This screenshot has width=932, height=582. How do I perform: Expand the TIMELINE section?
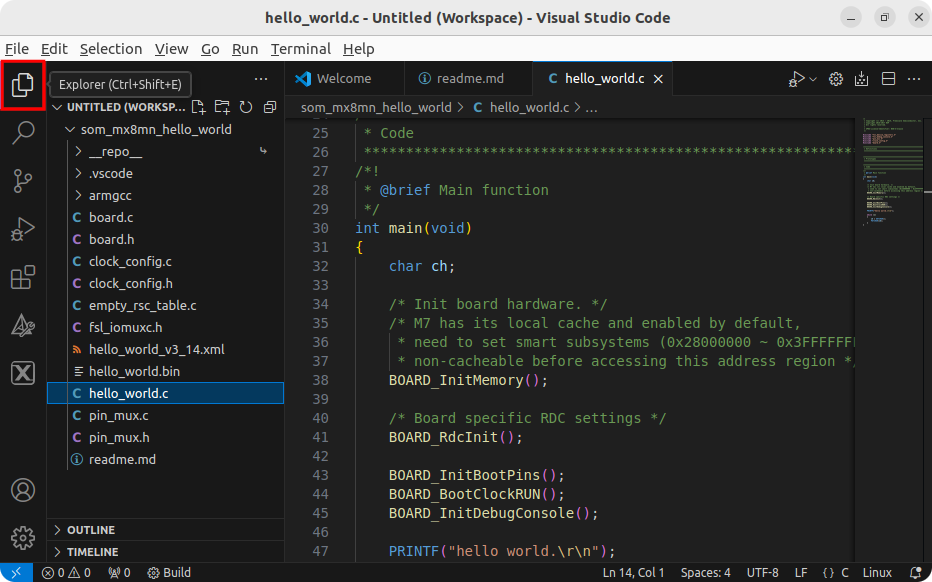click(92, 552)
